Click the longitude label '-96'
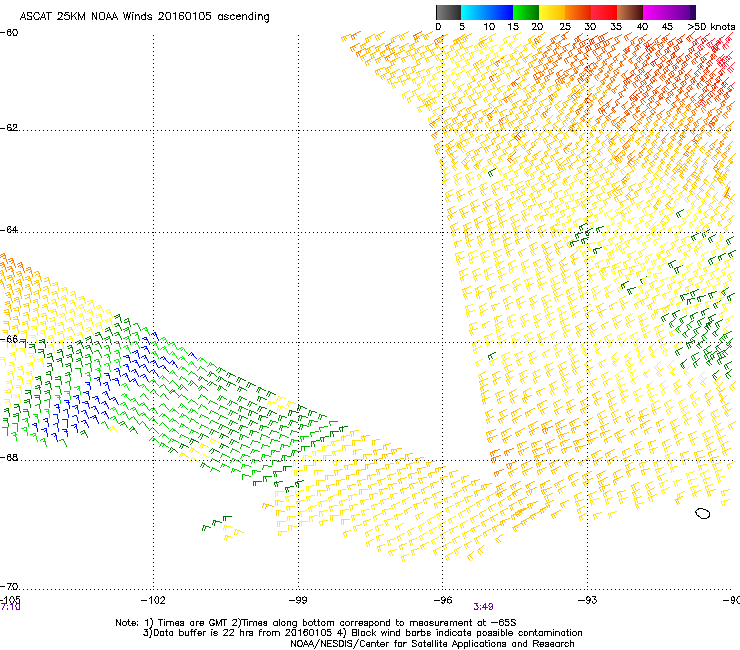Viewport: 740px width, 650px height. (x=443, y=600)
